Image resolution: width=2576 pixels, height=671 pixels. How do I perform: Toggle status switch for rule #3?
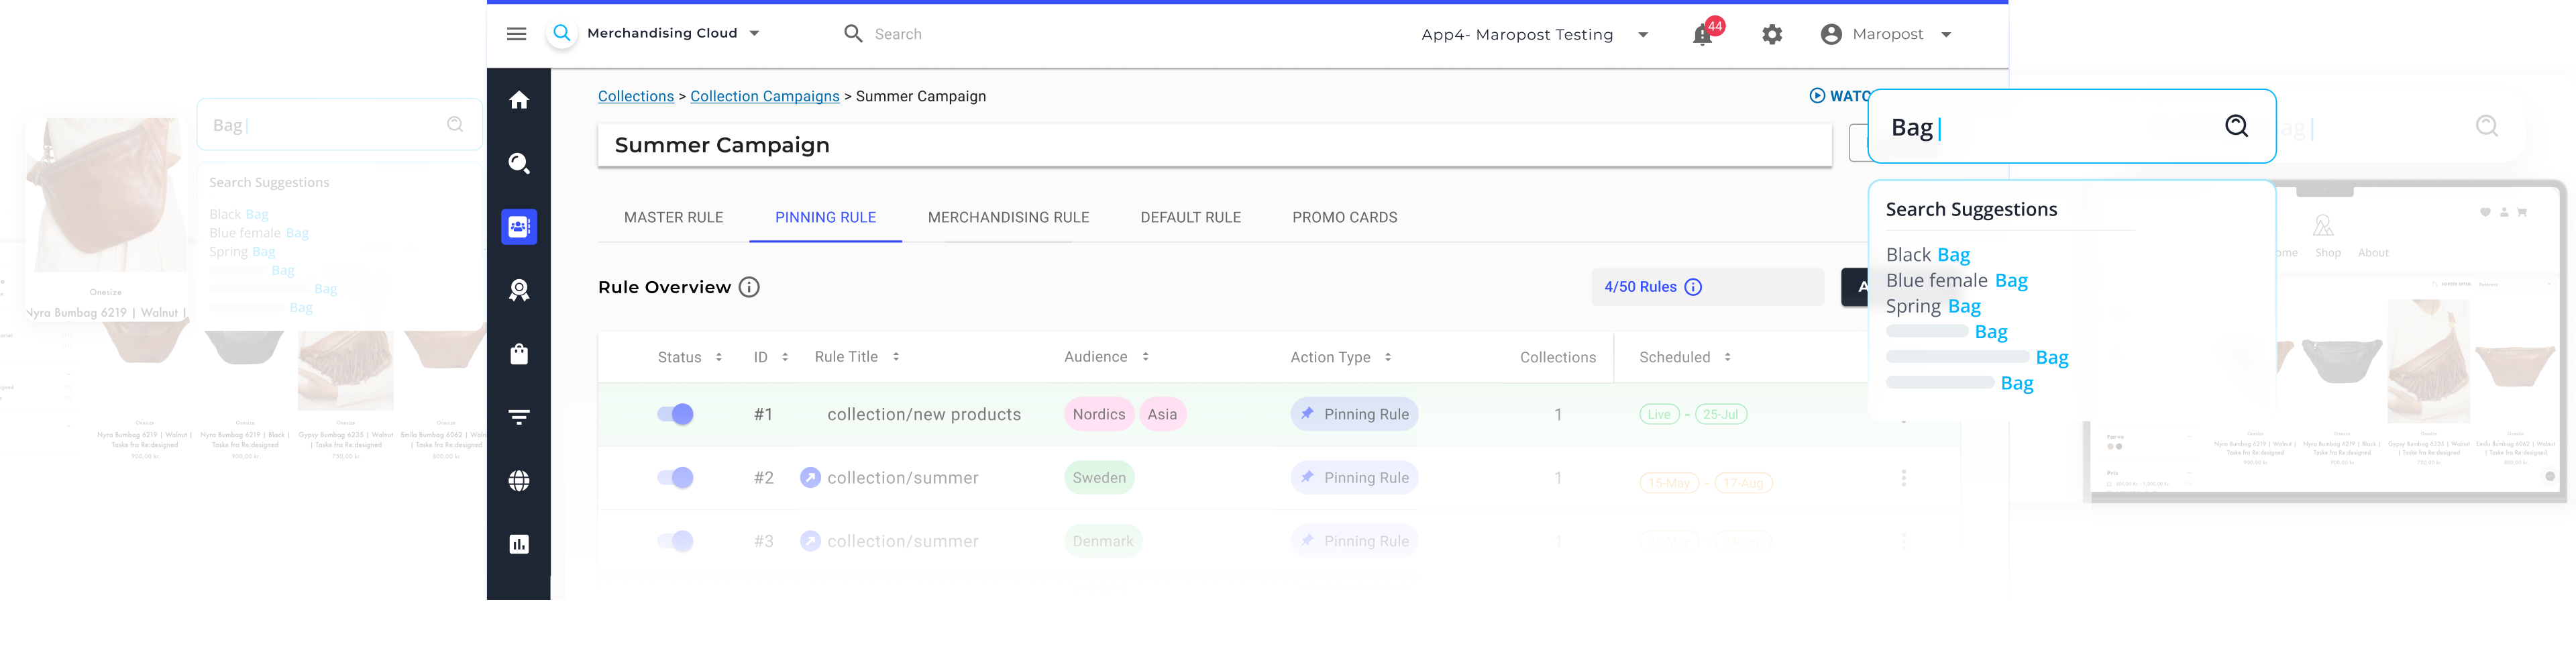tap(676, 541)
